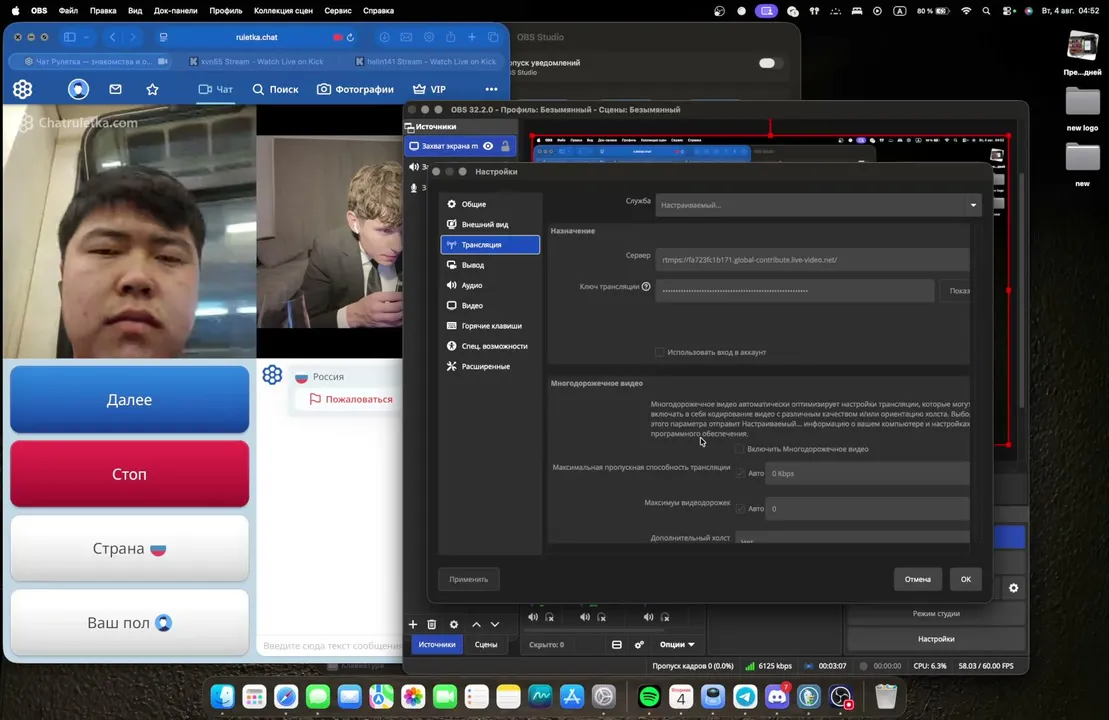Open the Your gender selector button
The image size is (1109, 720).
click(129, 623)
